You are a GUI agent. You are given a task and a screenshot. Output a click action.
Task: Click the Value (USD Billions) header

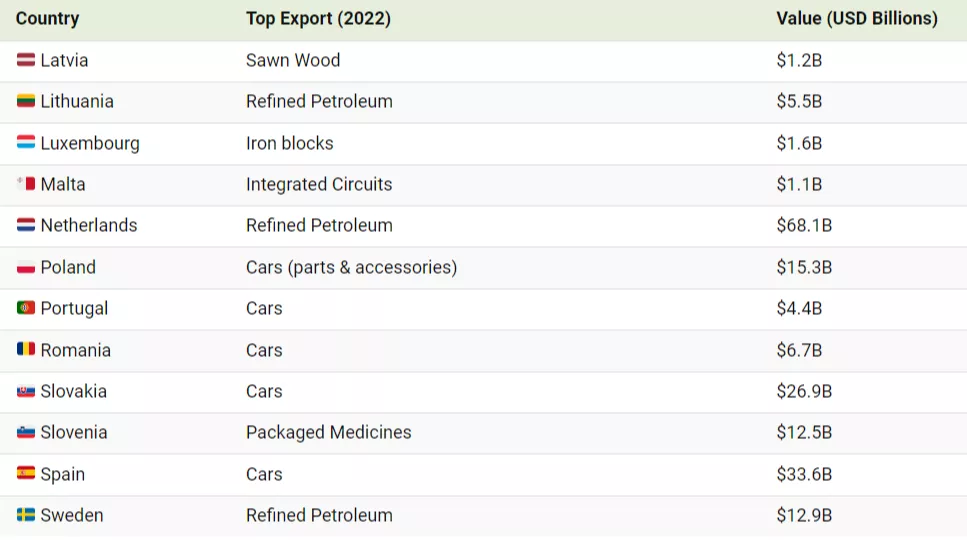[x=856, y=19]
